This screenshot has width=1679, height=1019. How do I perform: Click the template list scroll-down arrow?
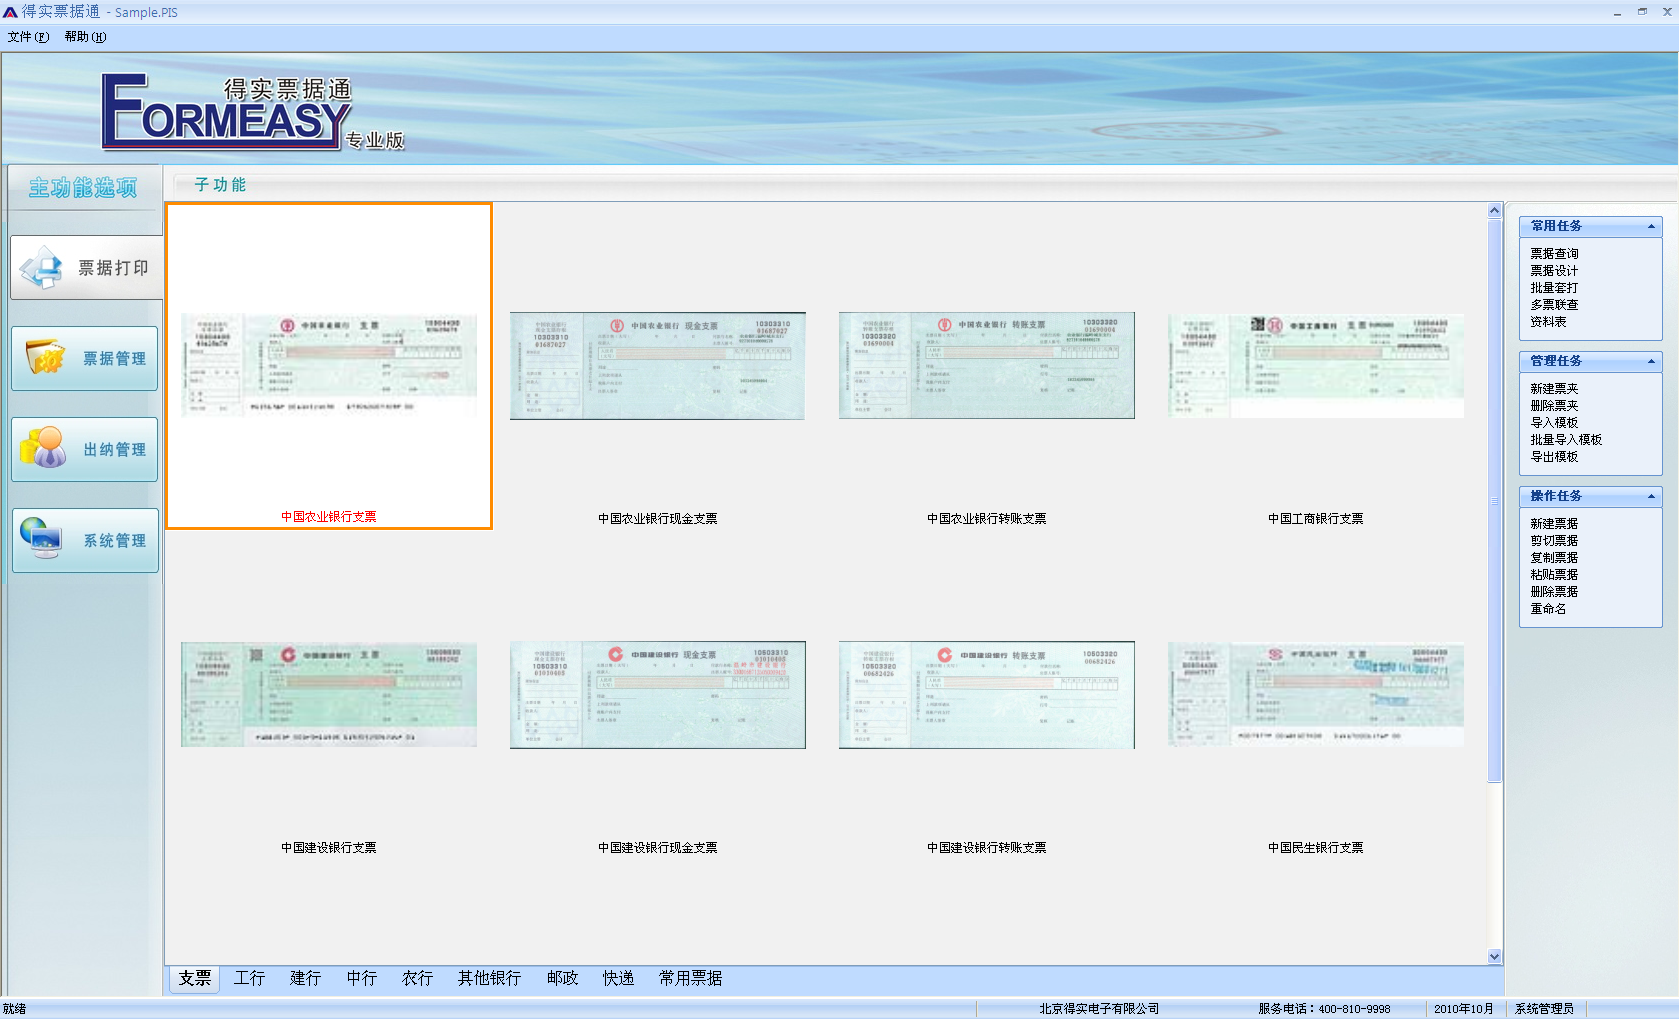1495,957
